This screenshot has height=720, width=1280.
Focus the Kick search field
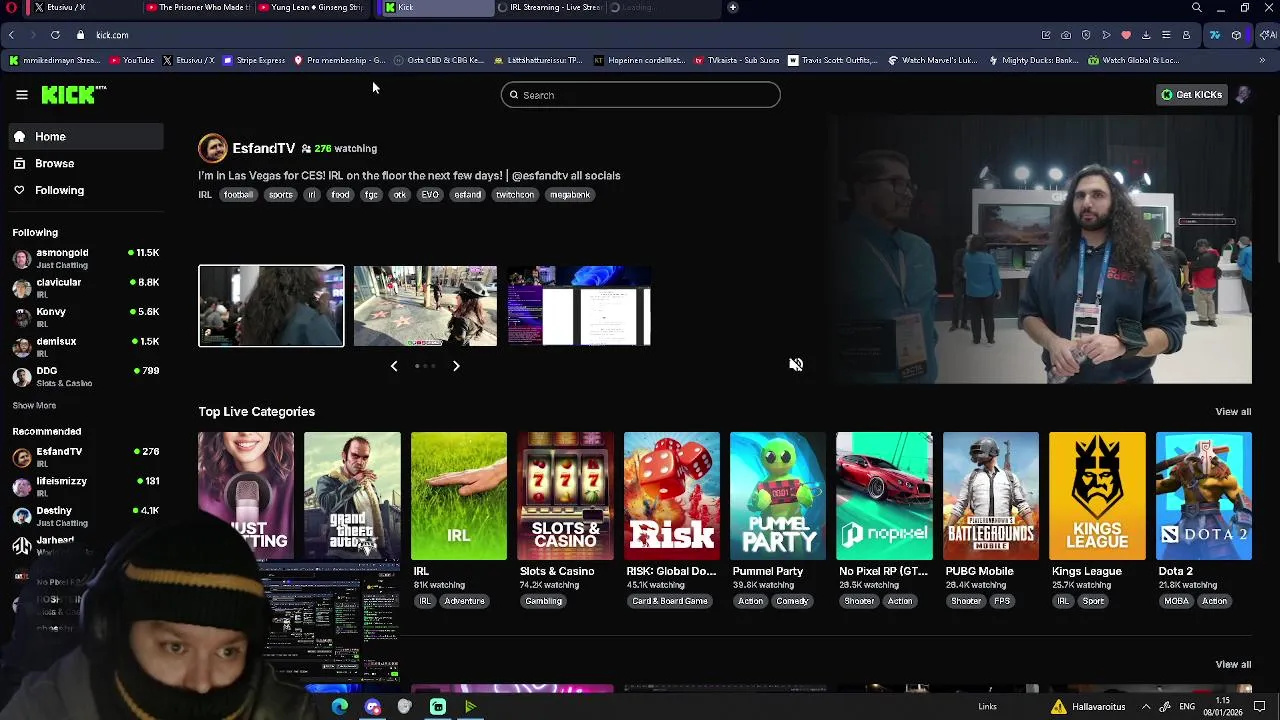click(641, 95)
